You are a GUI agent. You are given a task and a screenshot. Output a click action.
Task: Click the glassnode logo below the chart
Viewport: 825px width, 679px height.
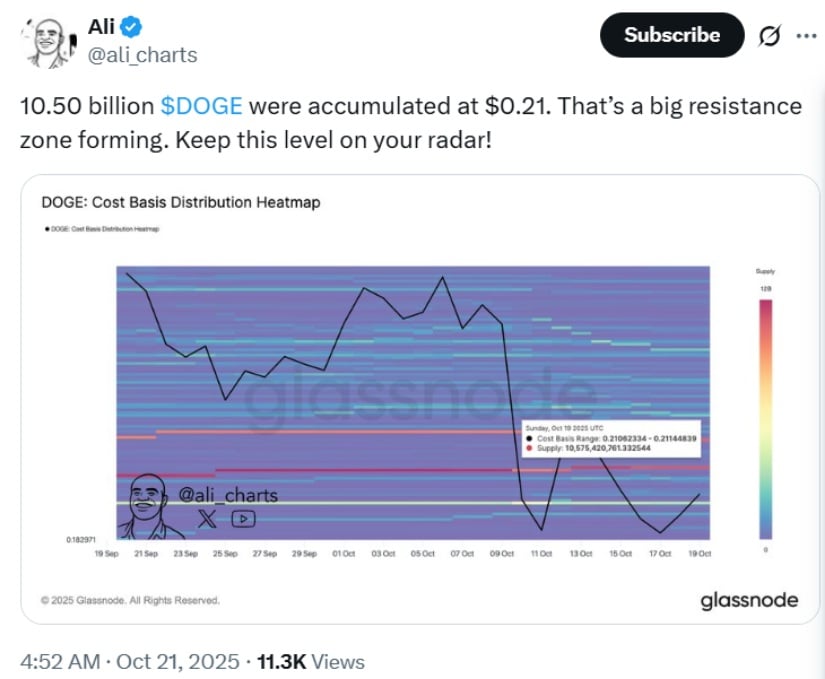click(x=749, y=600)
